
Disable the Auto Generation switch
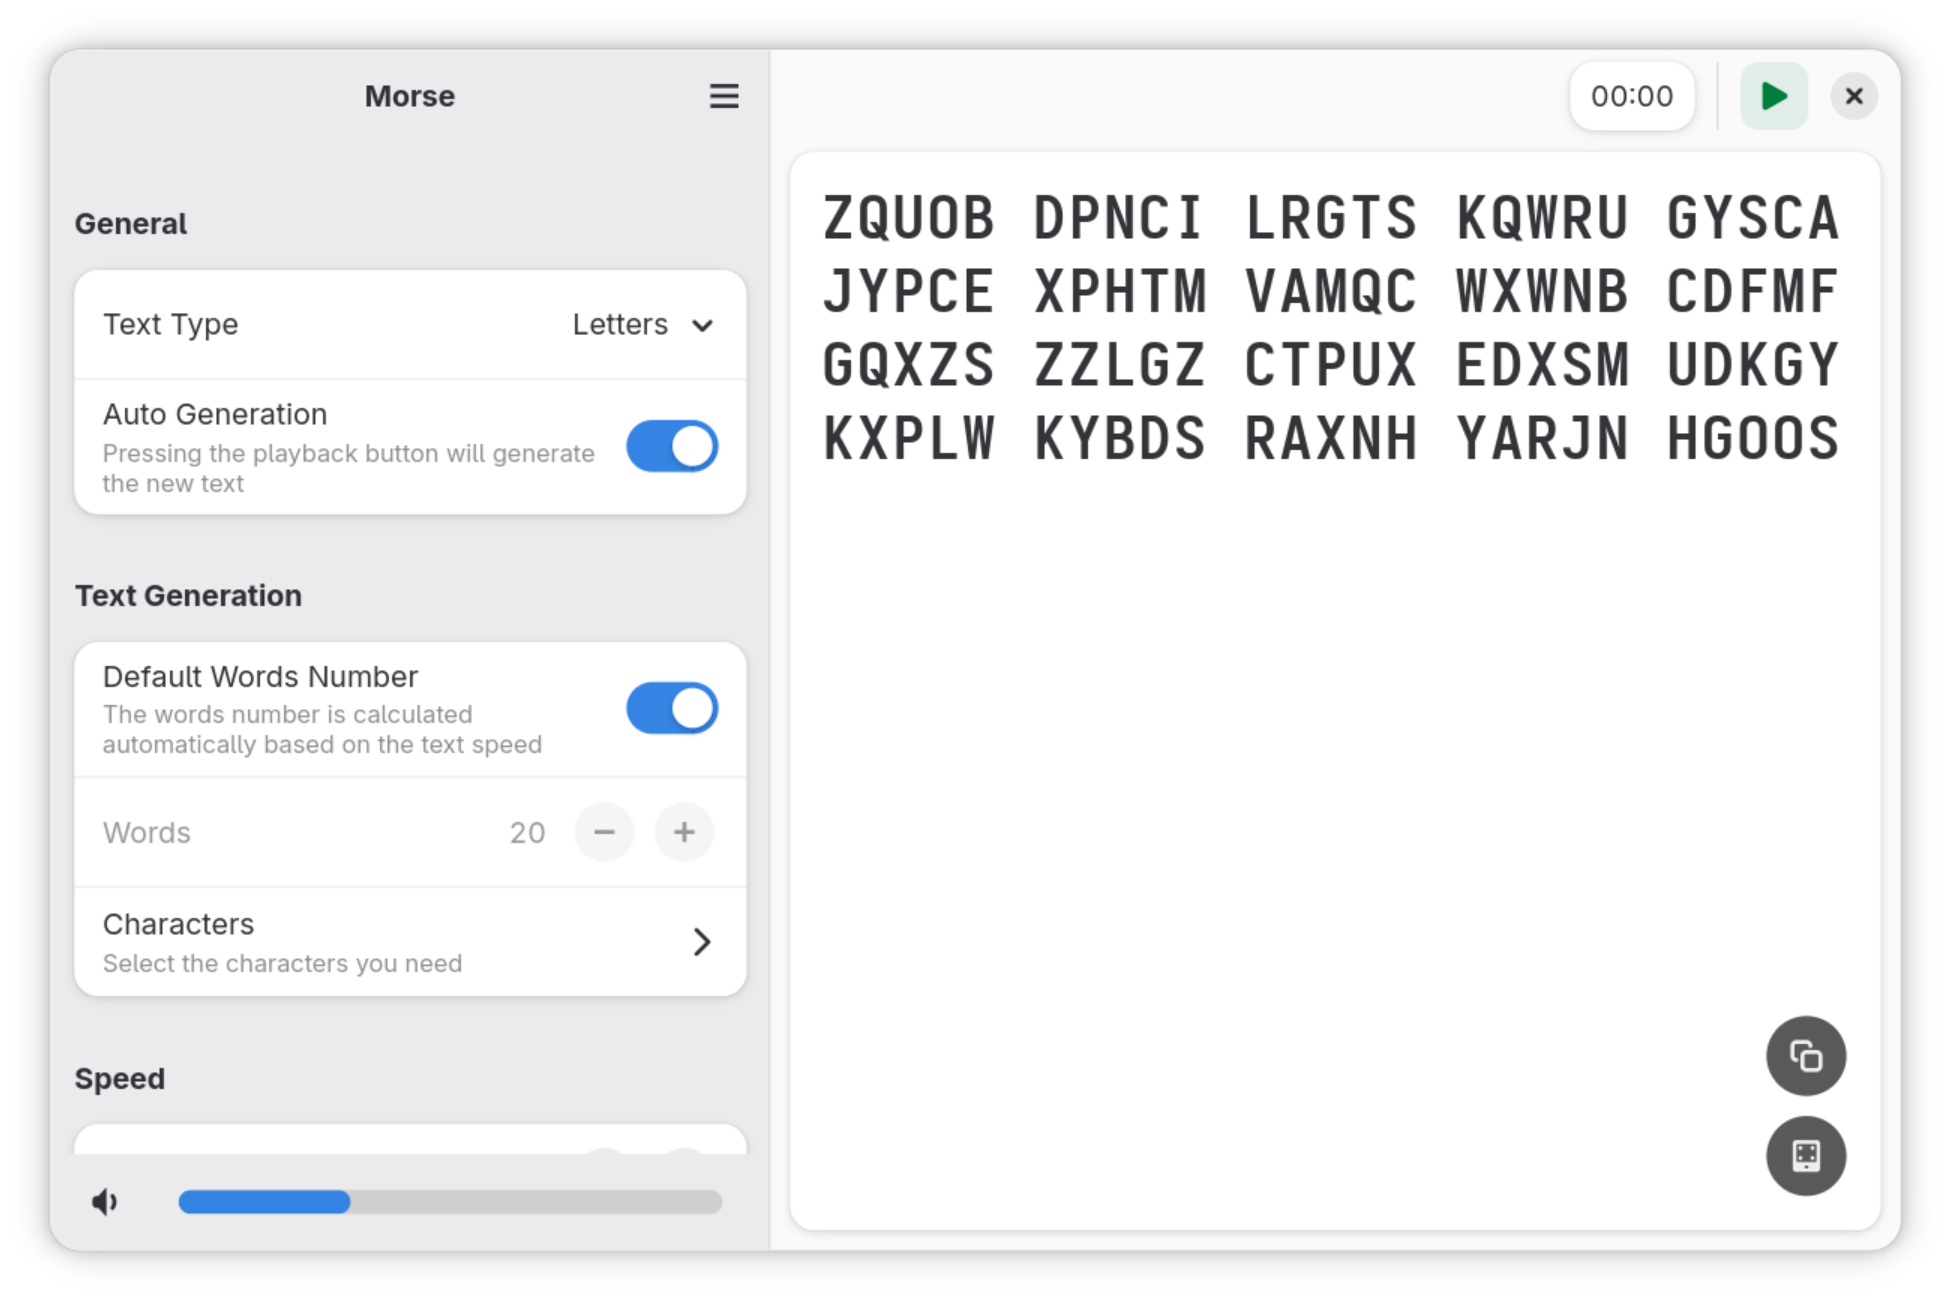point(672,446)
